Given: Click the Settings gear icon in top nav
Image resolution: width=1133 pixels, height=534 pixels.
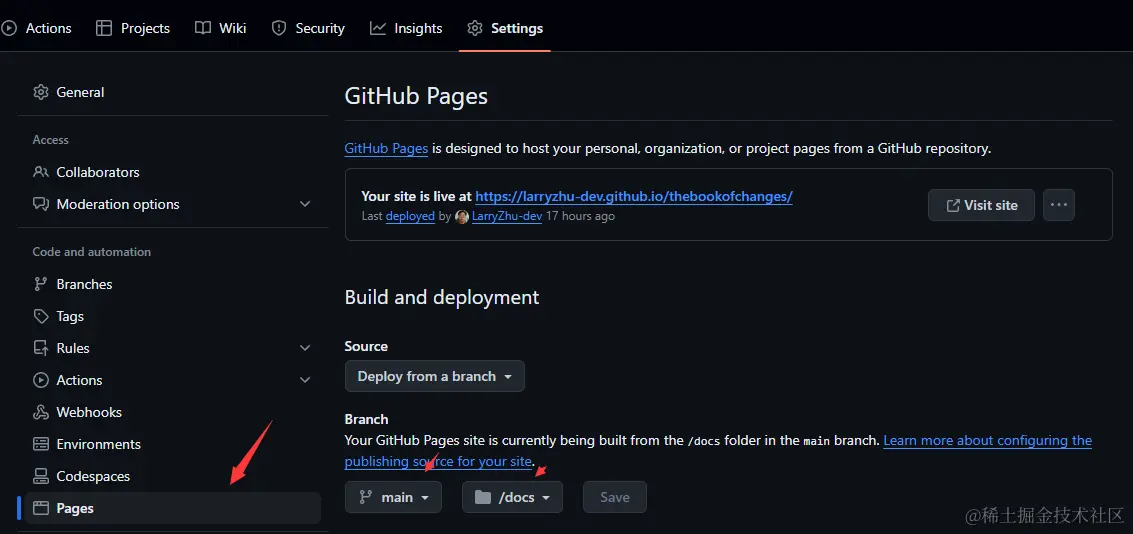Looking at the screenshot, I should pyautogui.click(x=475, y=28).
